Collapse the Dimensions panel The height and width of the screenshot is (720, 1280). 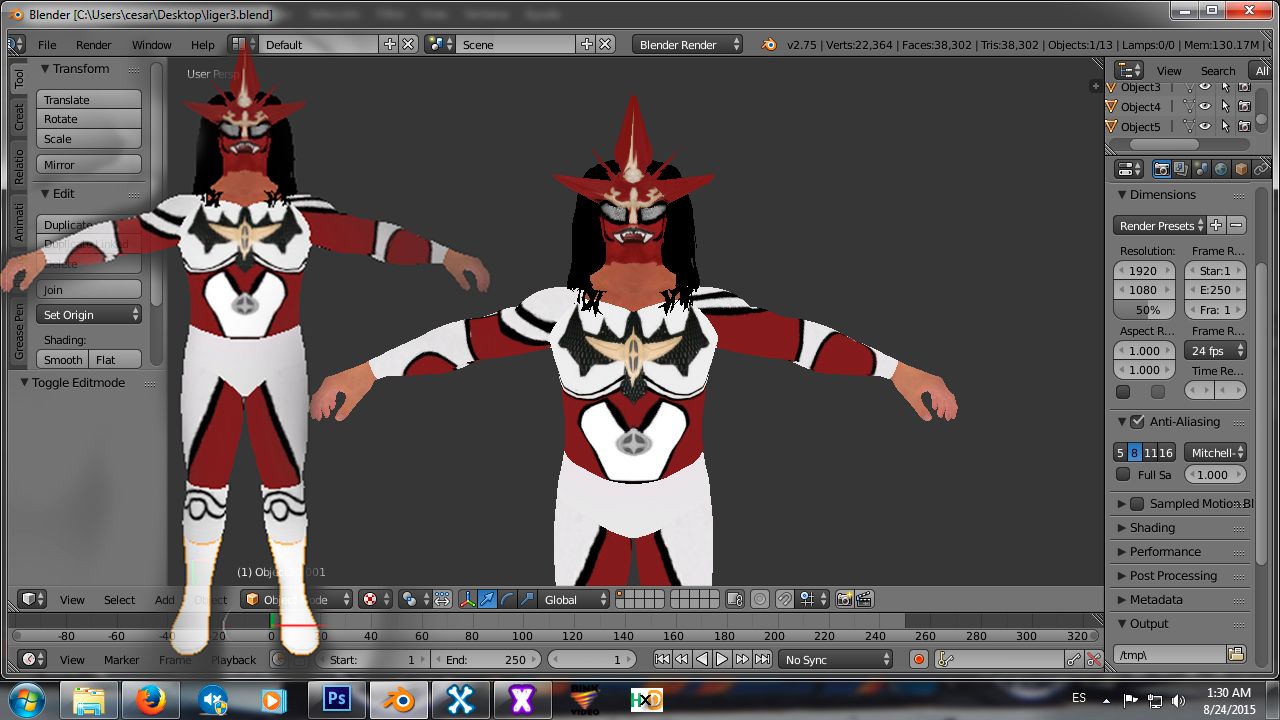pos(1162,194)
